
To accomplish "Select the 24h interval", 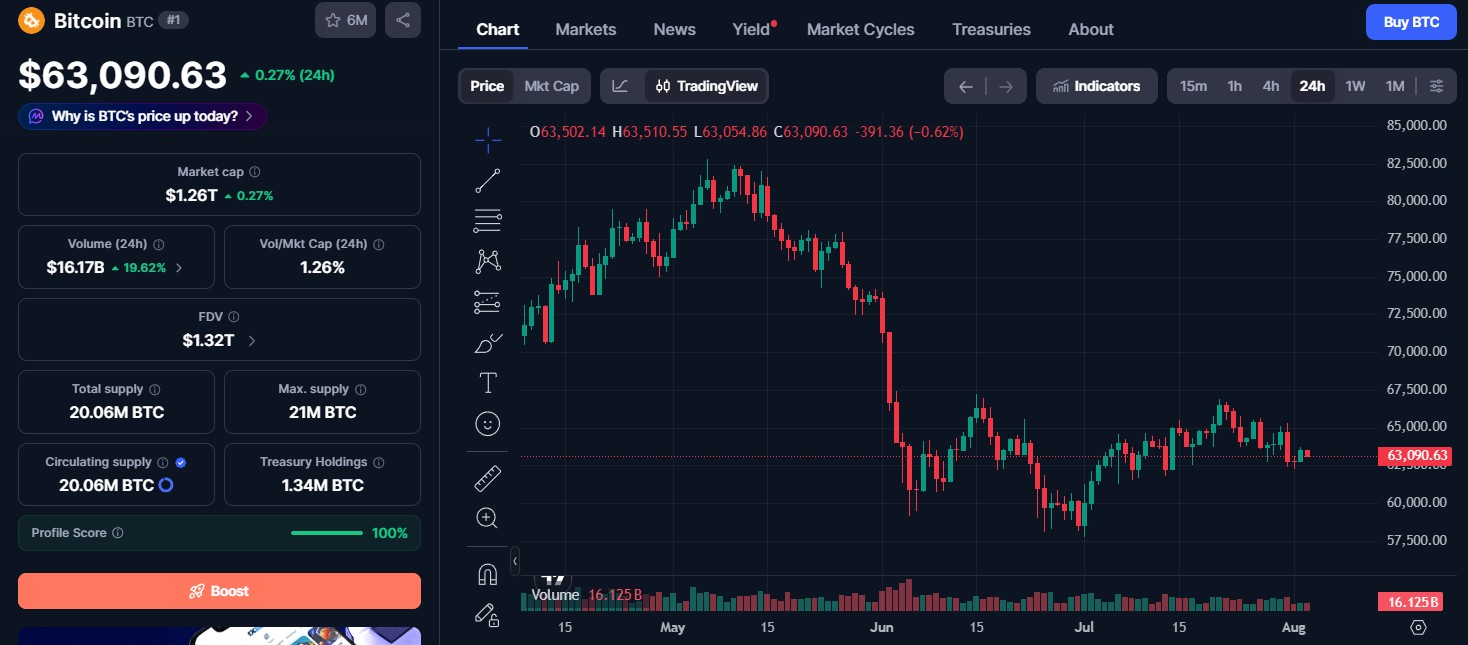I will point(1312,86).
